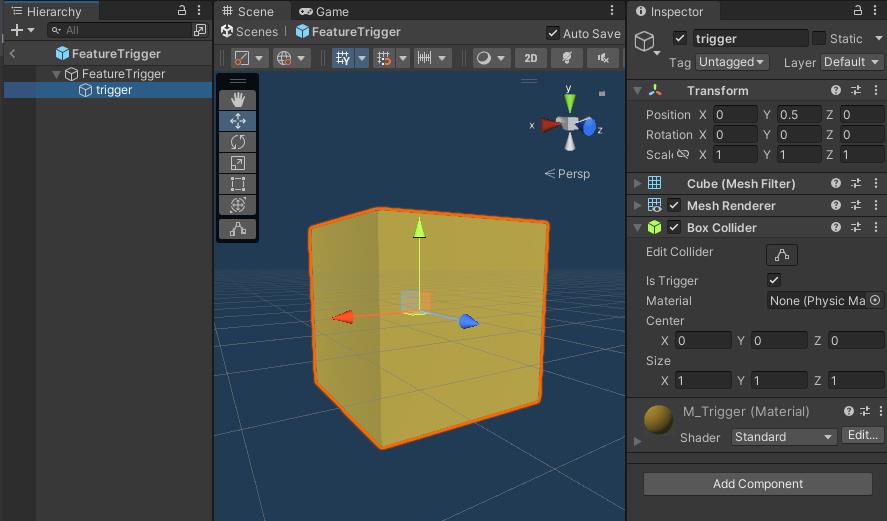
Task: Click Scenes breadcrumb
Action: click(249, 32)
